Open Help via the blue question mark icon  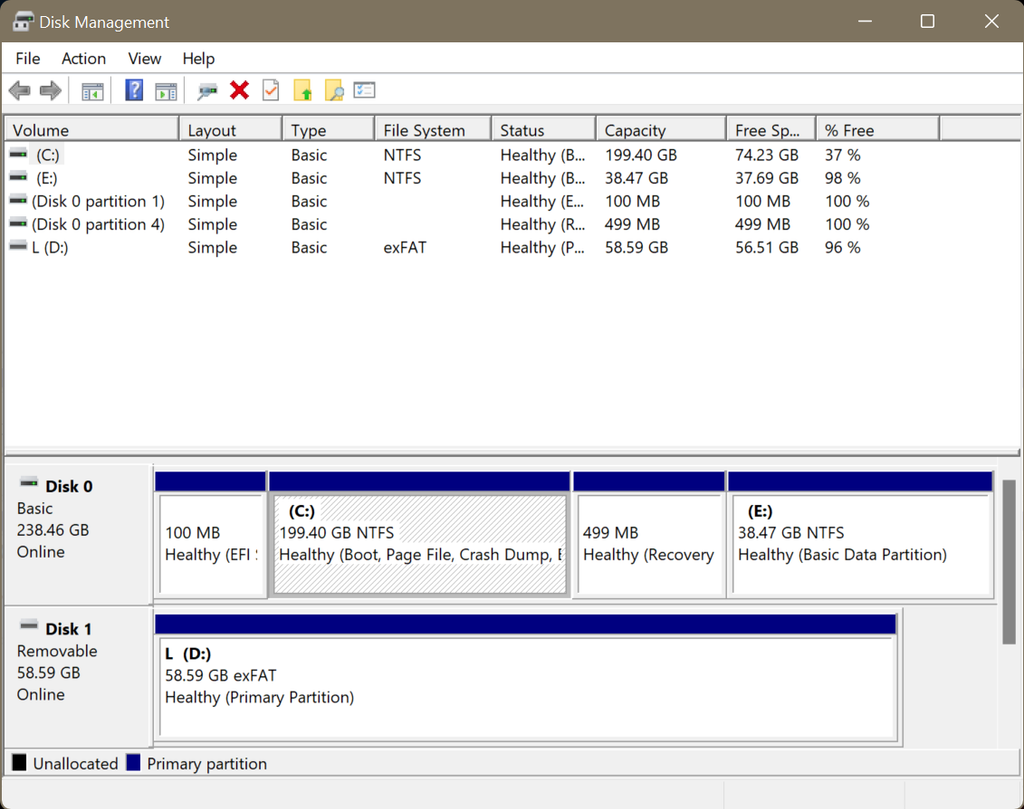pos(134,90)
